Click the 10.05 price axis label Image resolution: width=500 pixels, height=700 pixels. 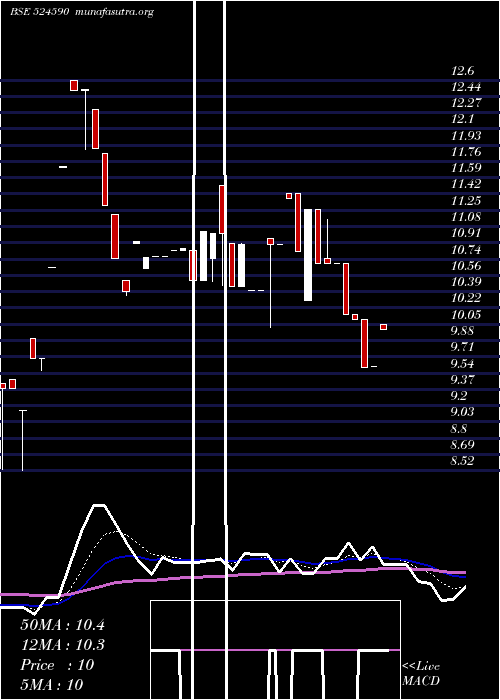[x=466, y=315]
